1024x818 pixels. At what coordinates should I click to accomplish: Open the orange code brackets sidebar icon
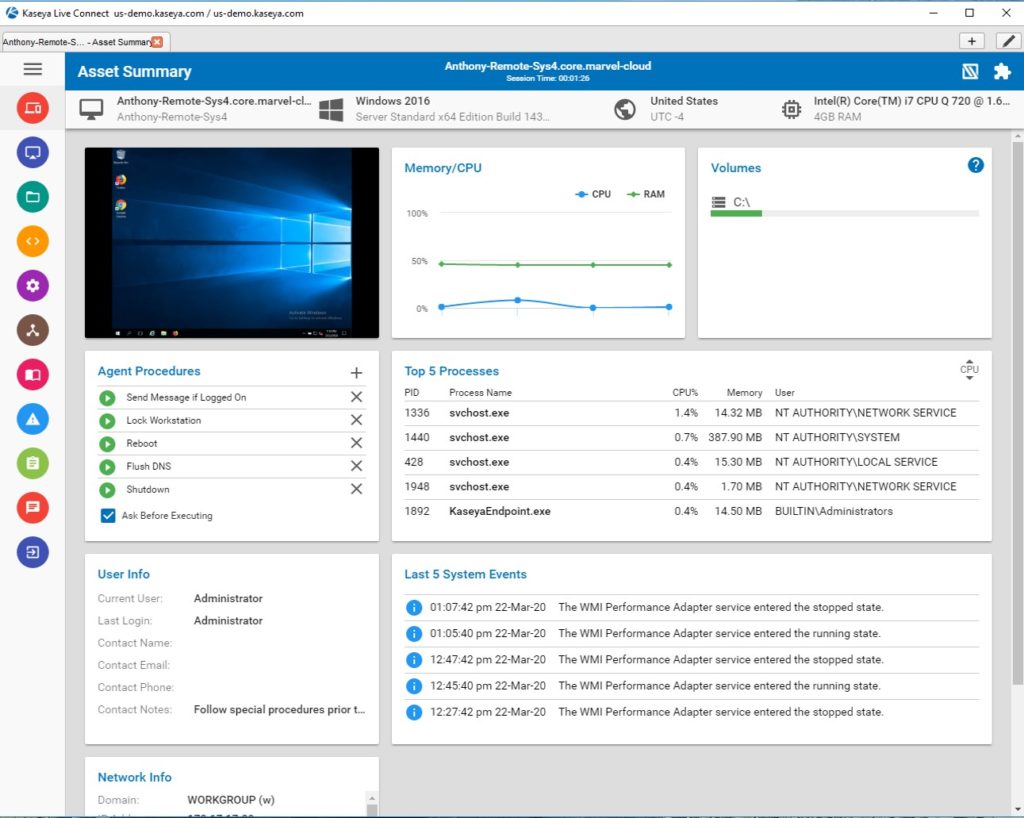point(33,242)
